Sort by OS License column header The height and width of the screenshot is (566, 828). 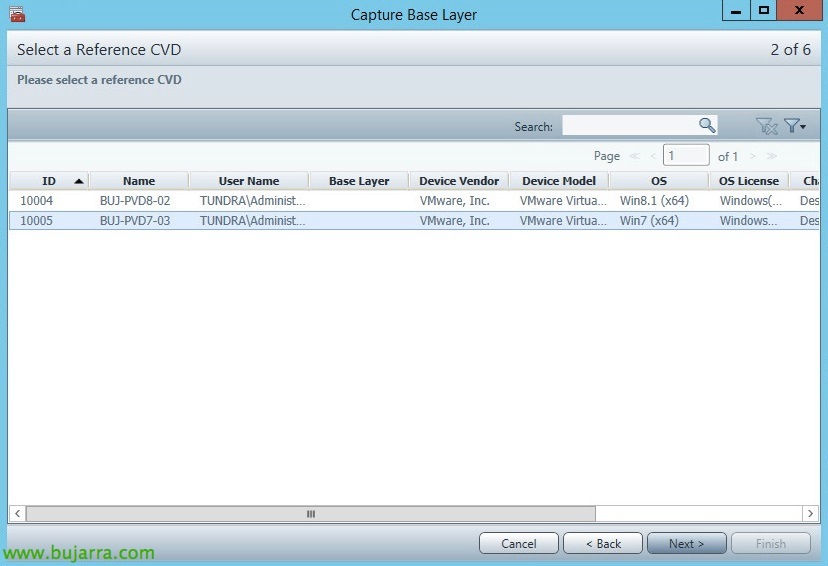(749, 181)
